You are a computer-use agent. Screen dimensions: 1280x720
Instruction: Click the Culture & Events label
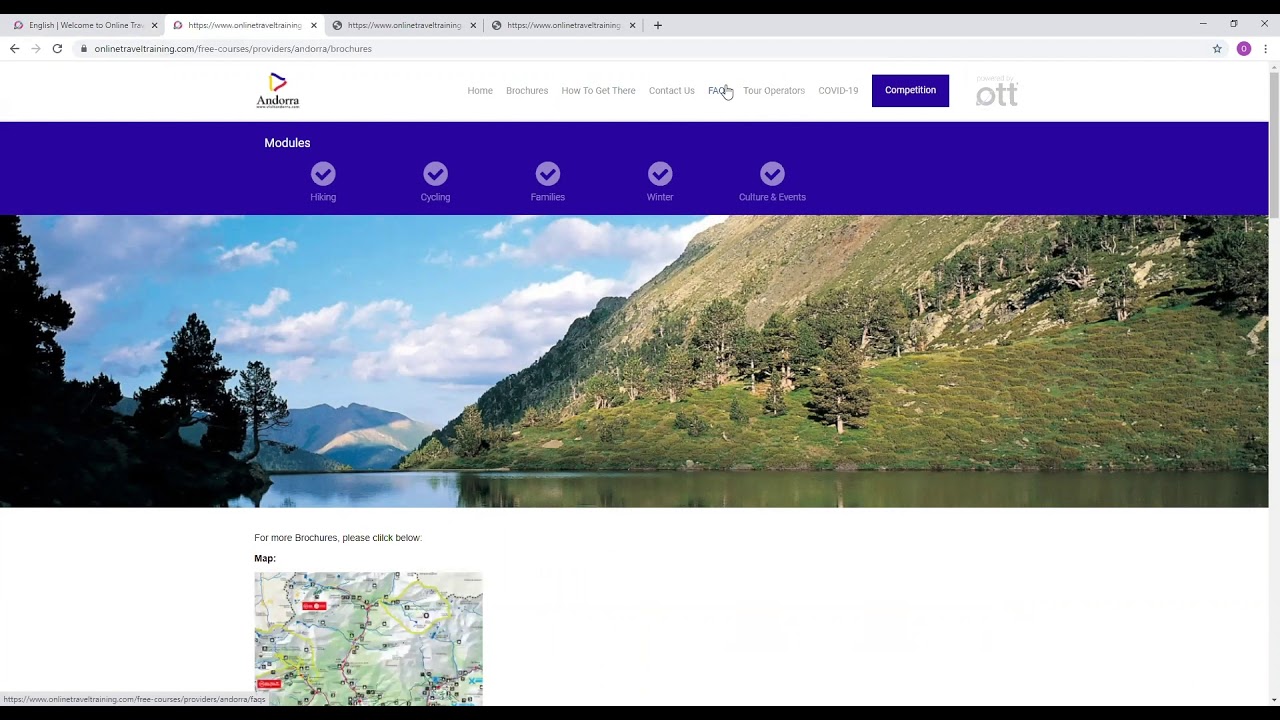point(772,197)
